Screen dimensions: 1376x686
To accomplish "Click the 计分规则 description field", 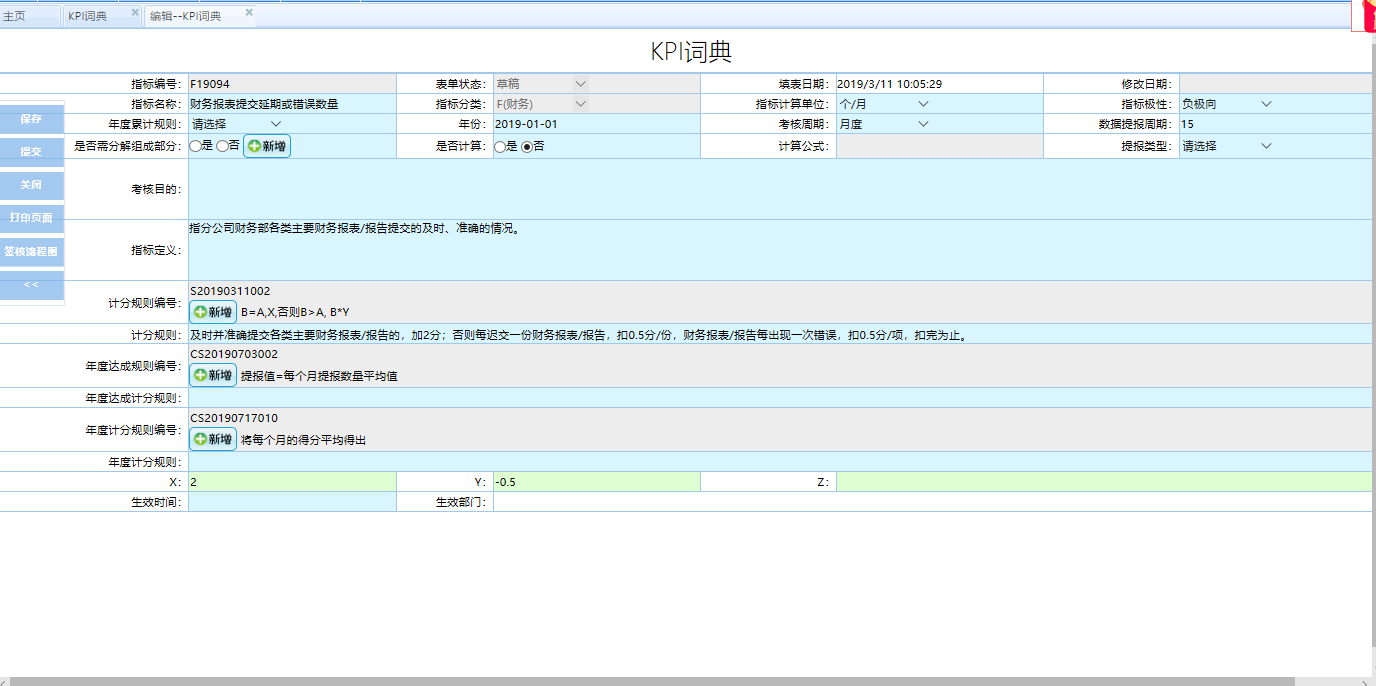I will [x=780, y=334].
